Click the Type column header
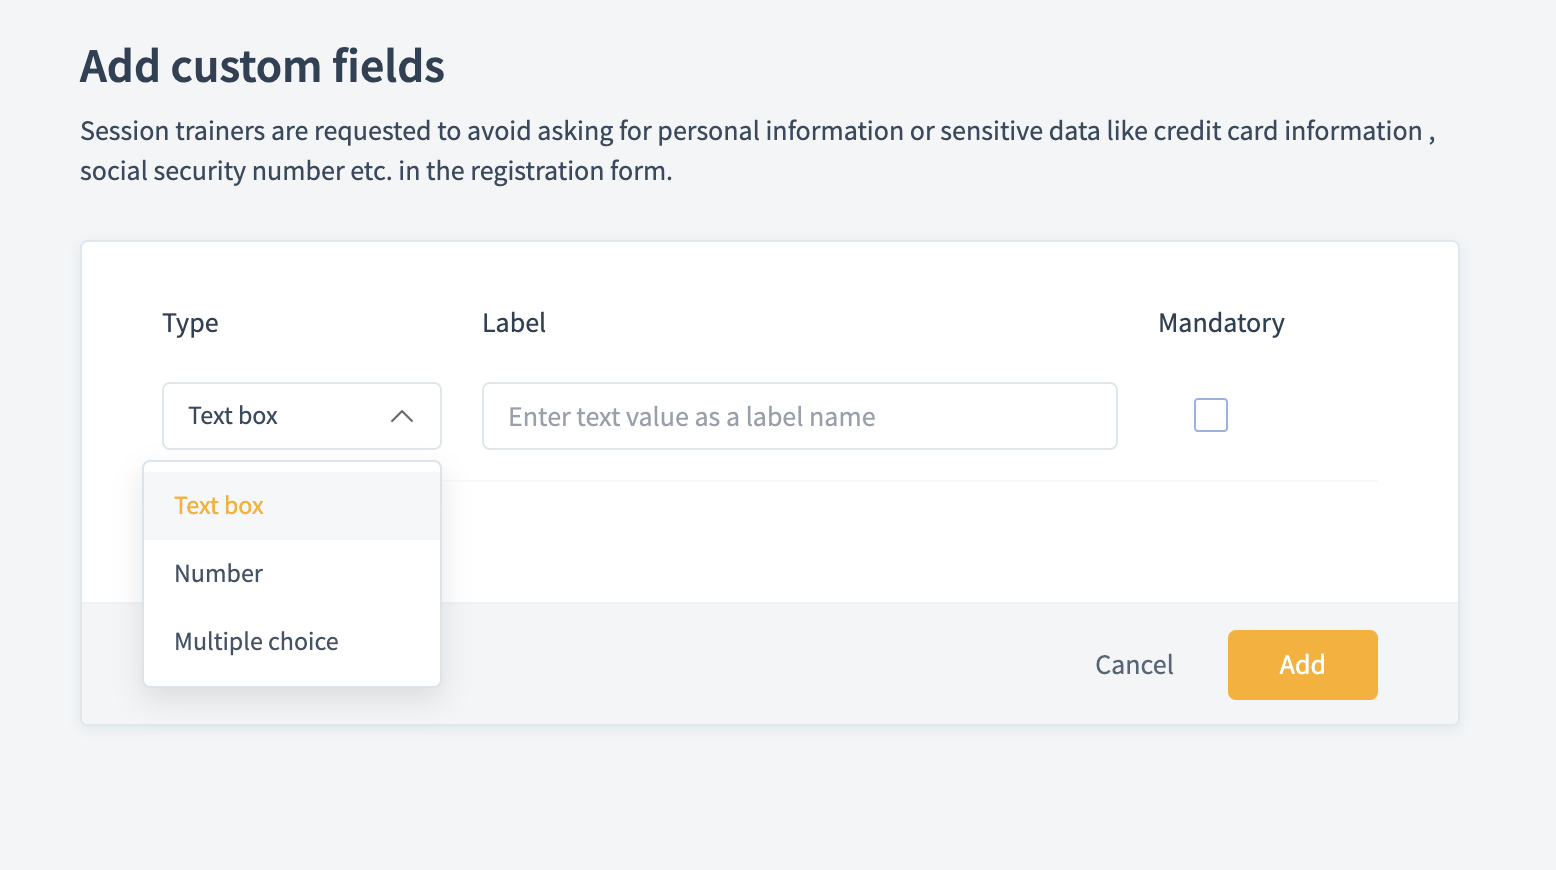The image size is (1556, 870). click(190, 323)
